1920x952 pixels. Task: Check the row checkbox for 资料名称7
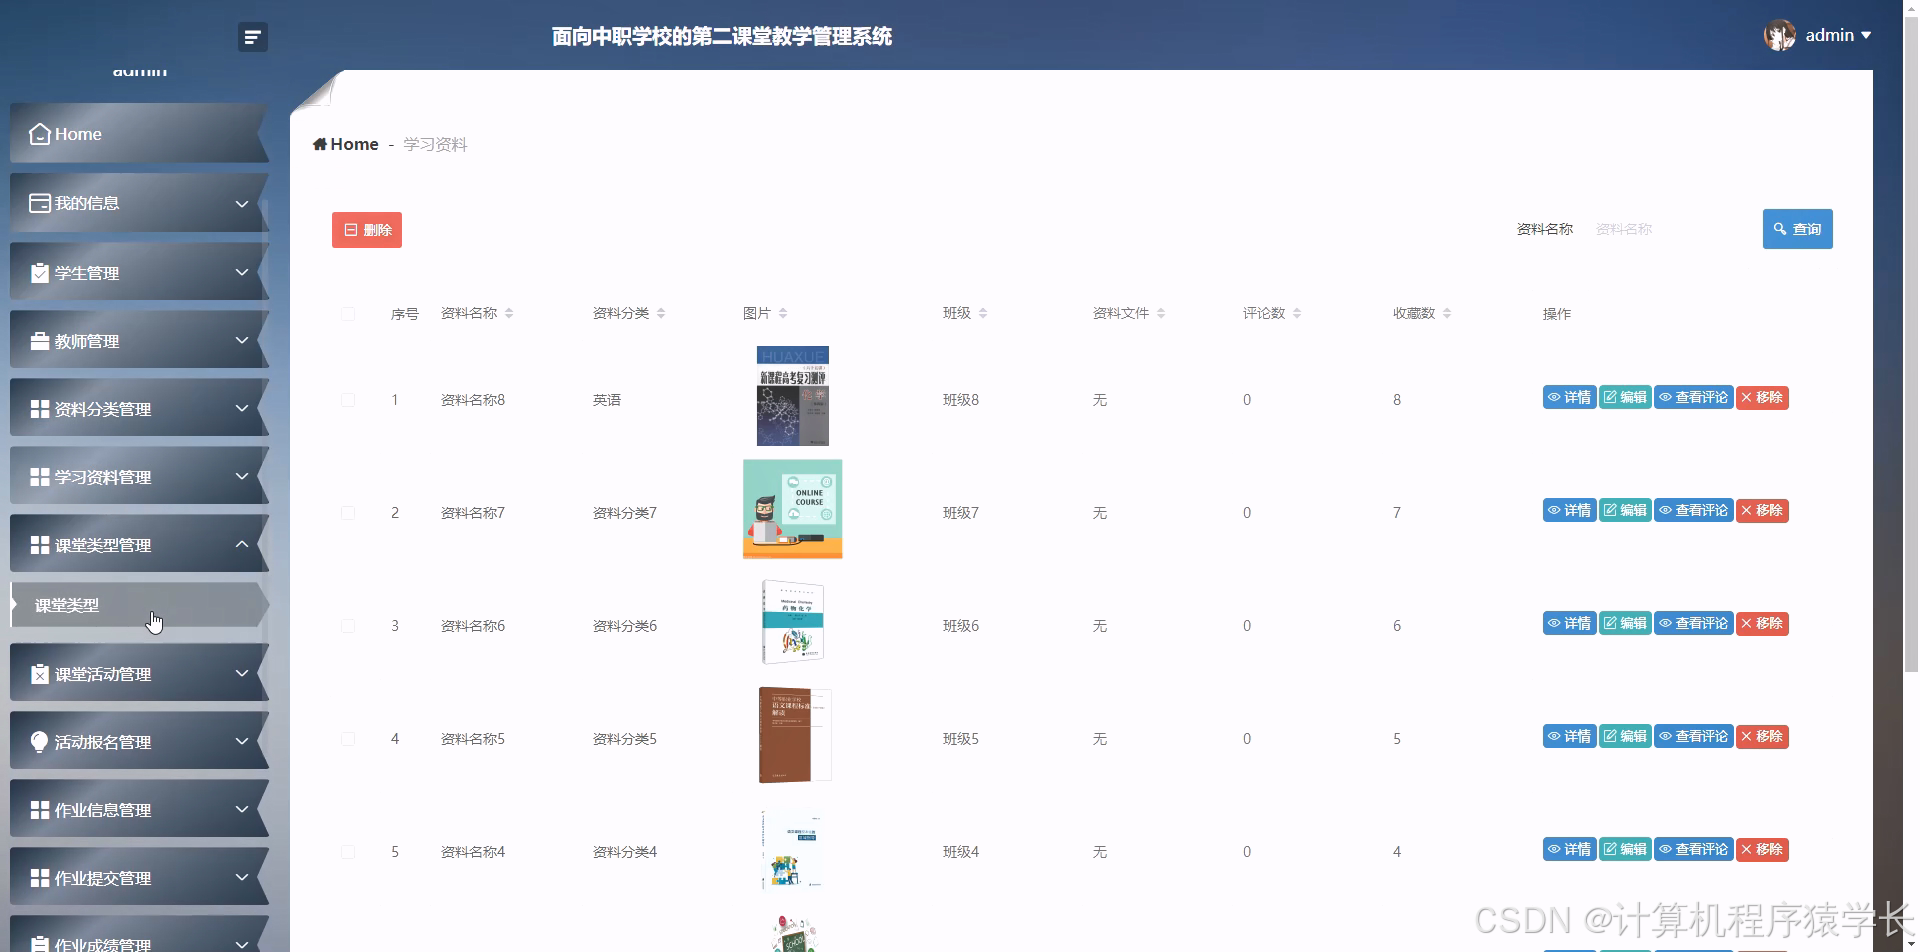tap(348, 513)
